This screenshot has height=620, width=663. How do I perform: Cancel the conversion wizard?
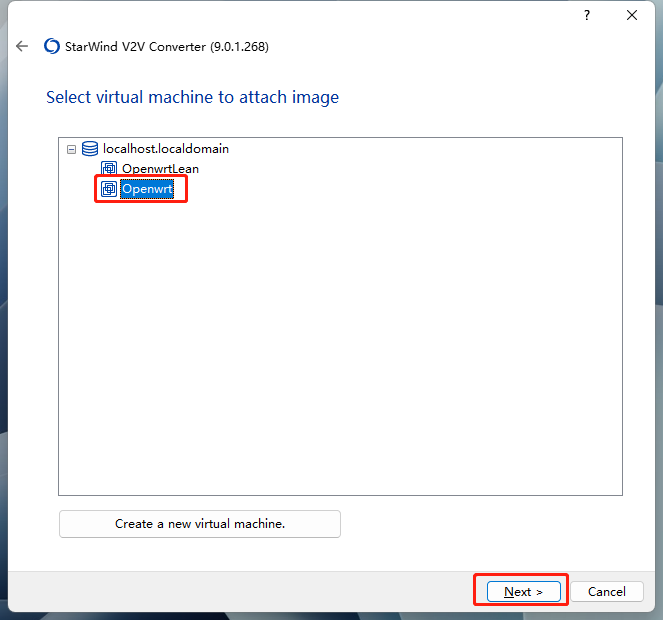(x=606, y=591)
